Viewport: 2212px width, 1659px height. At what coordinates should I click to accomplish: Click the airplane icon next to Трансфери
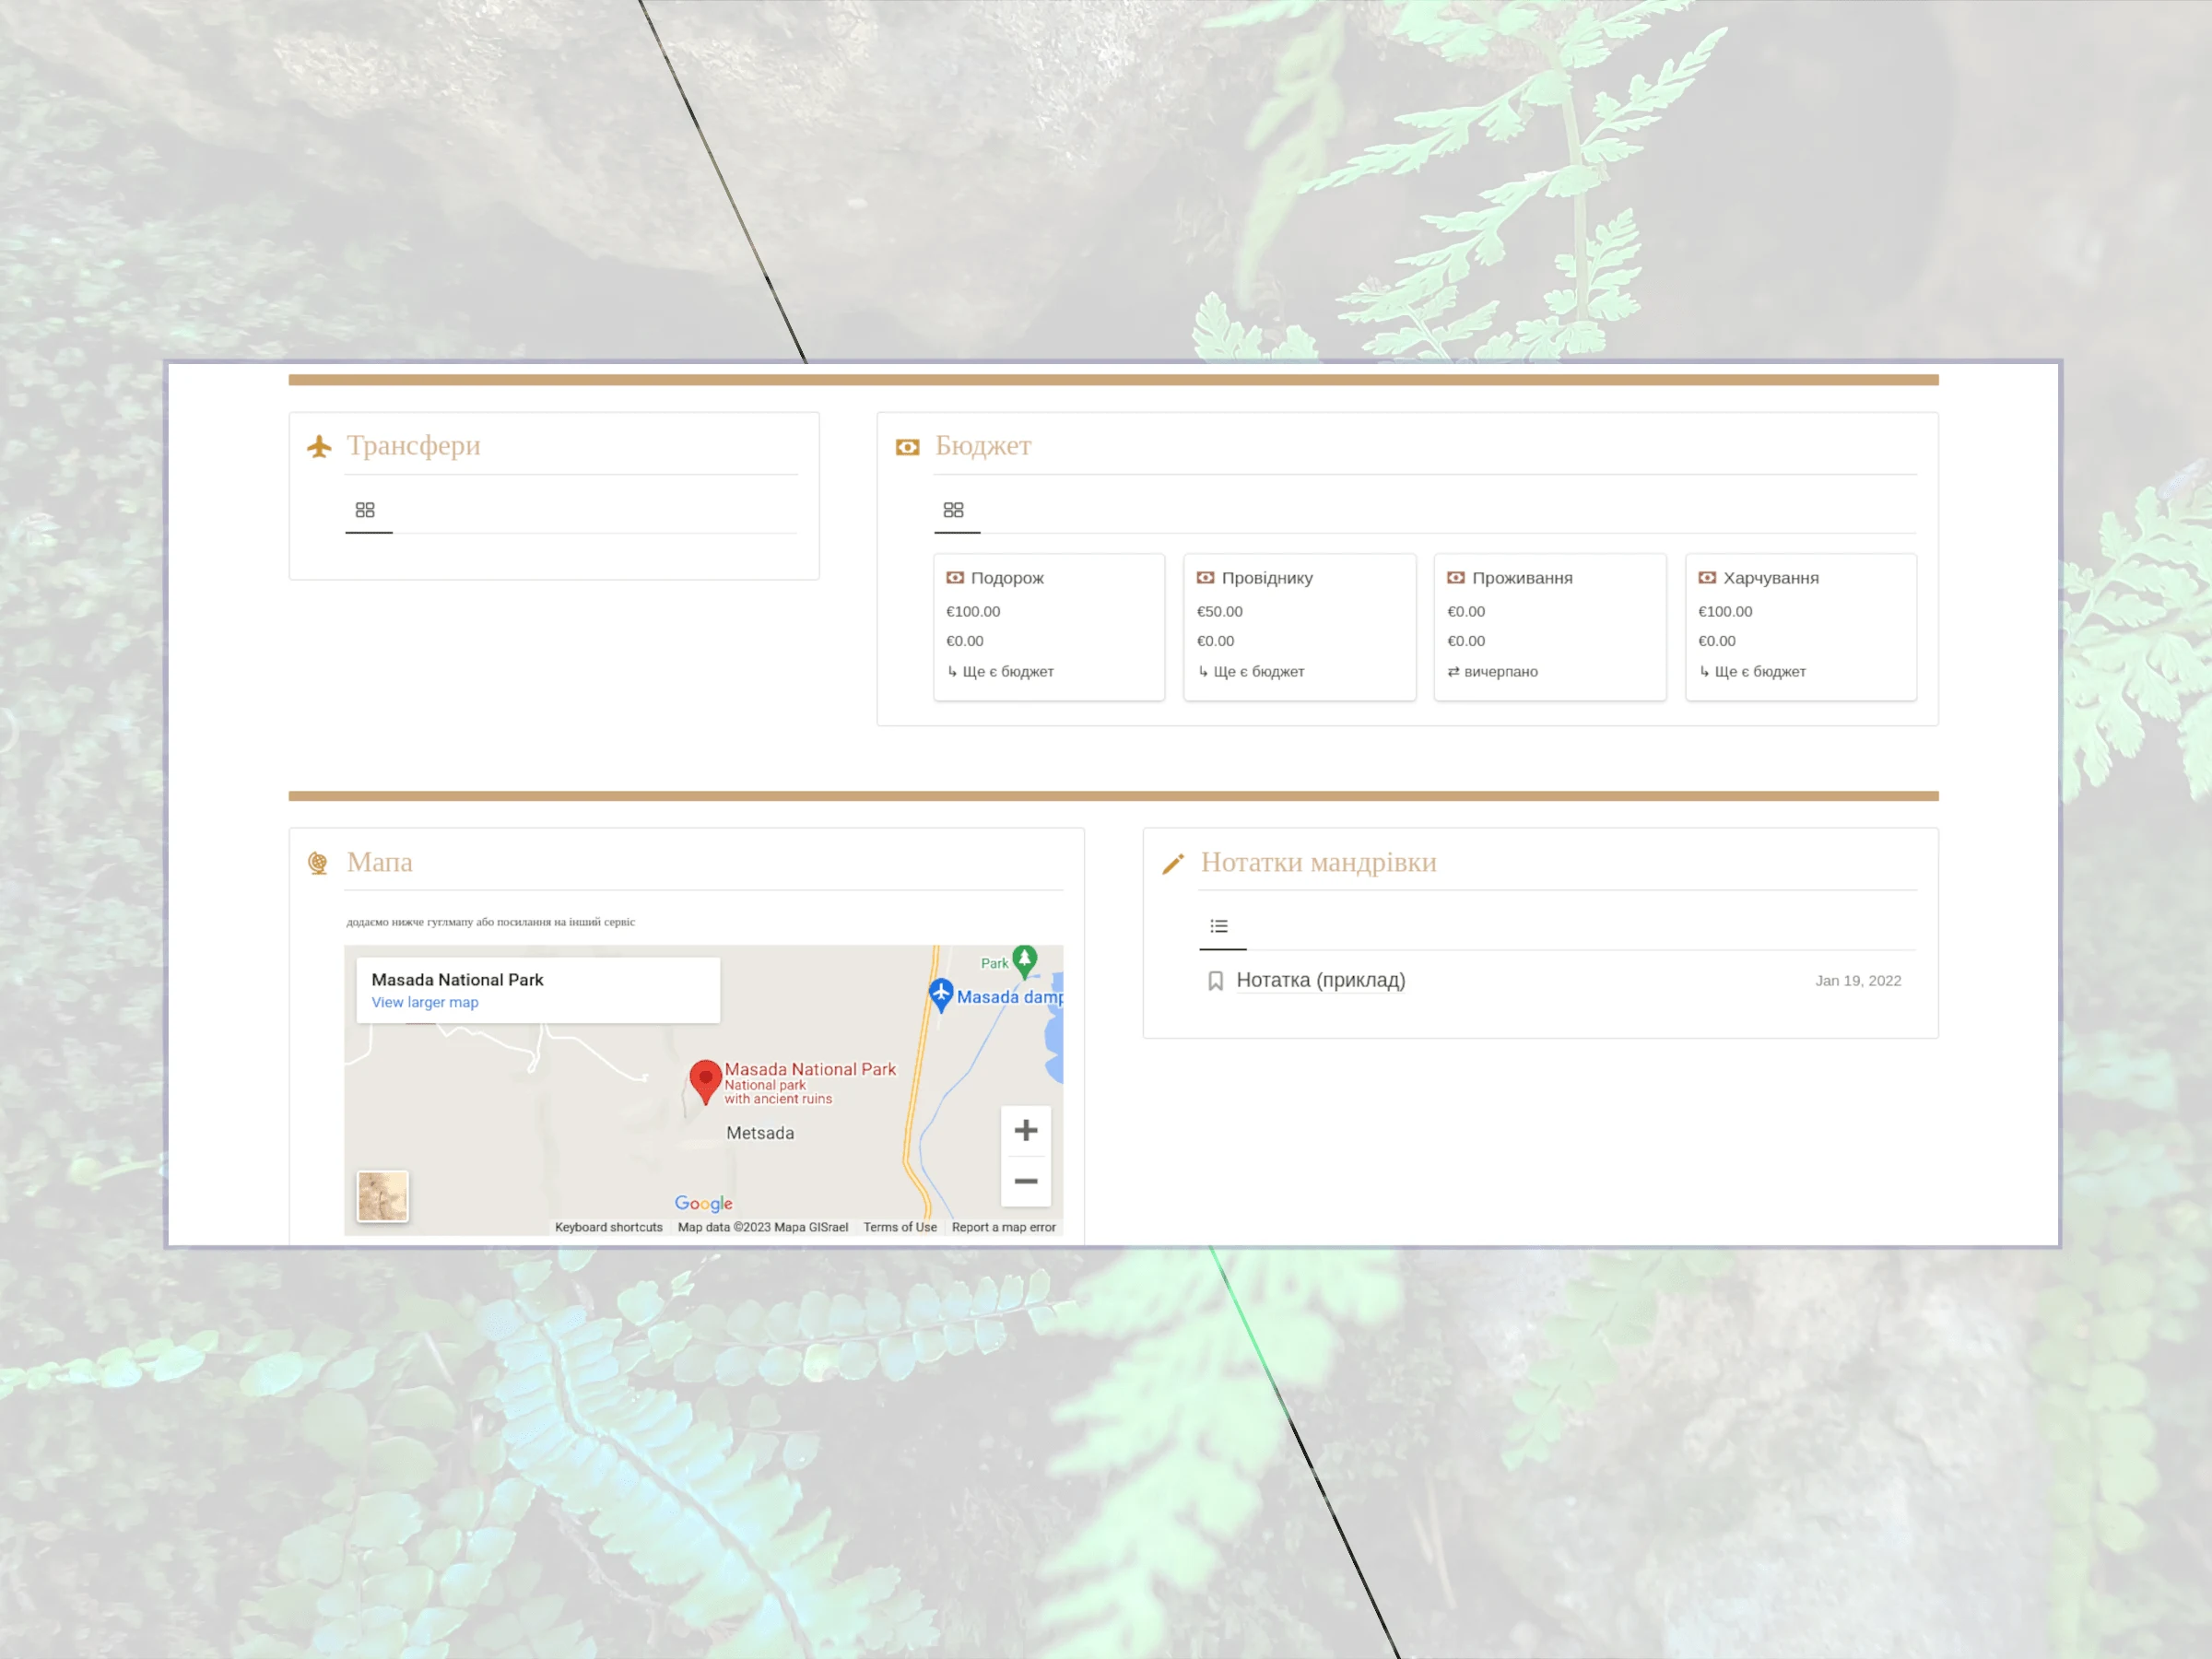(319, 446)
